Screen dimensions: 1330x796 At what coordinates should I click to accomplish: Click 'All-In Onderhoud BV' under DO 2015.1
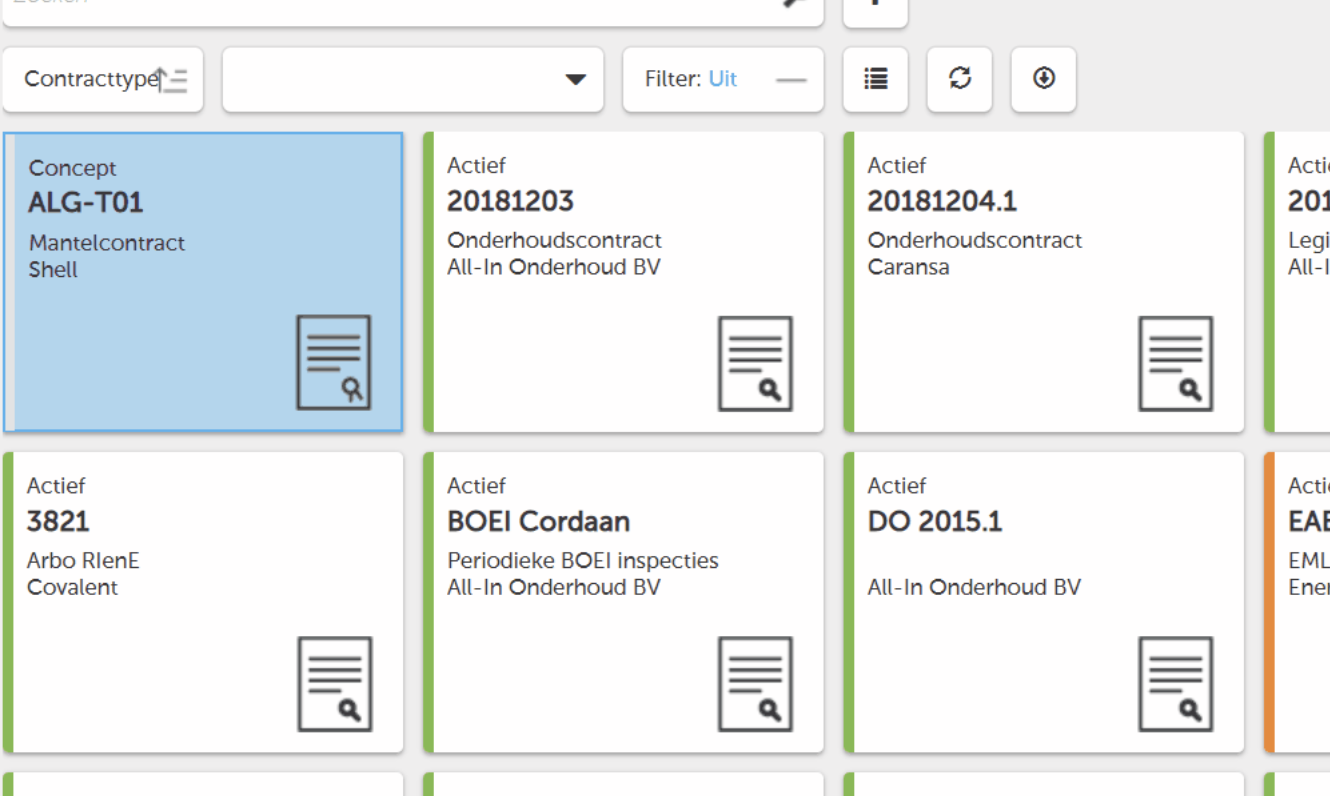pos(974,587)
